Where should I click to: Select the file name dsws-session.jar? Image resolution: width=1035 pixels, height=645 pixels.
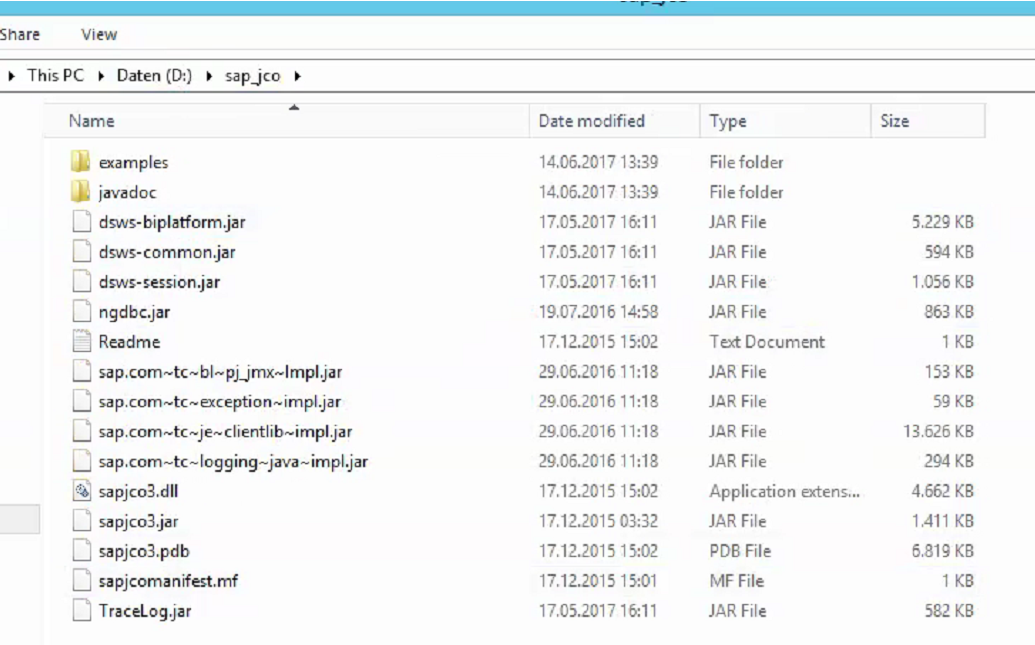pyautogui.click(x=159, y=282)
